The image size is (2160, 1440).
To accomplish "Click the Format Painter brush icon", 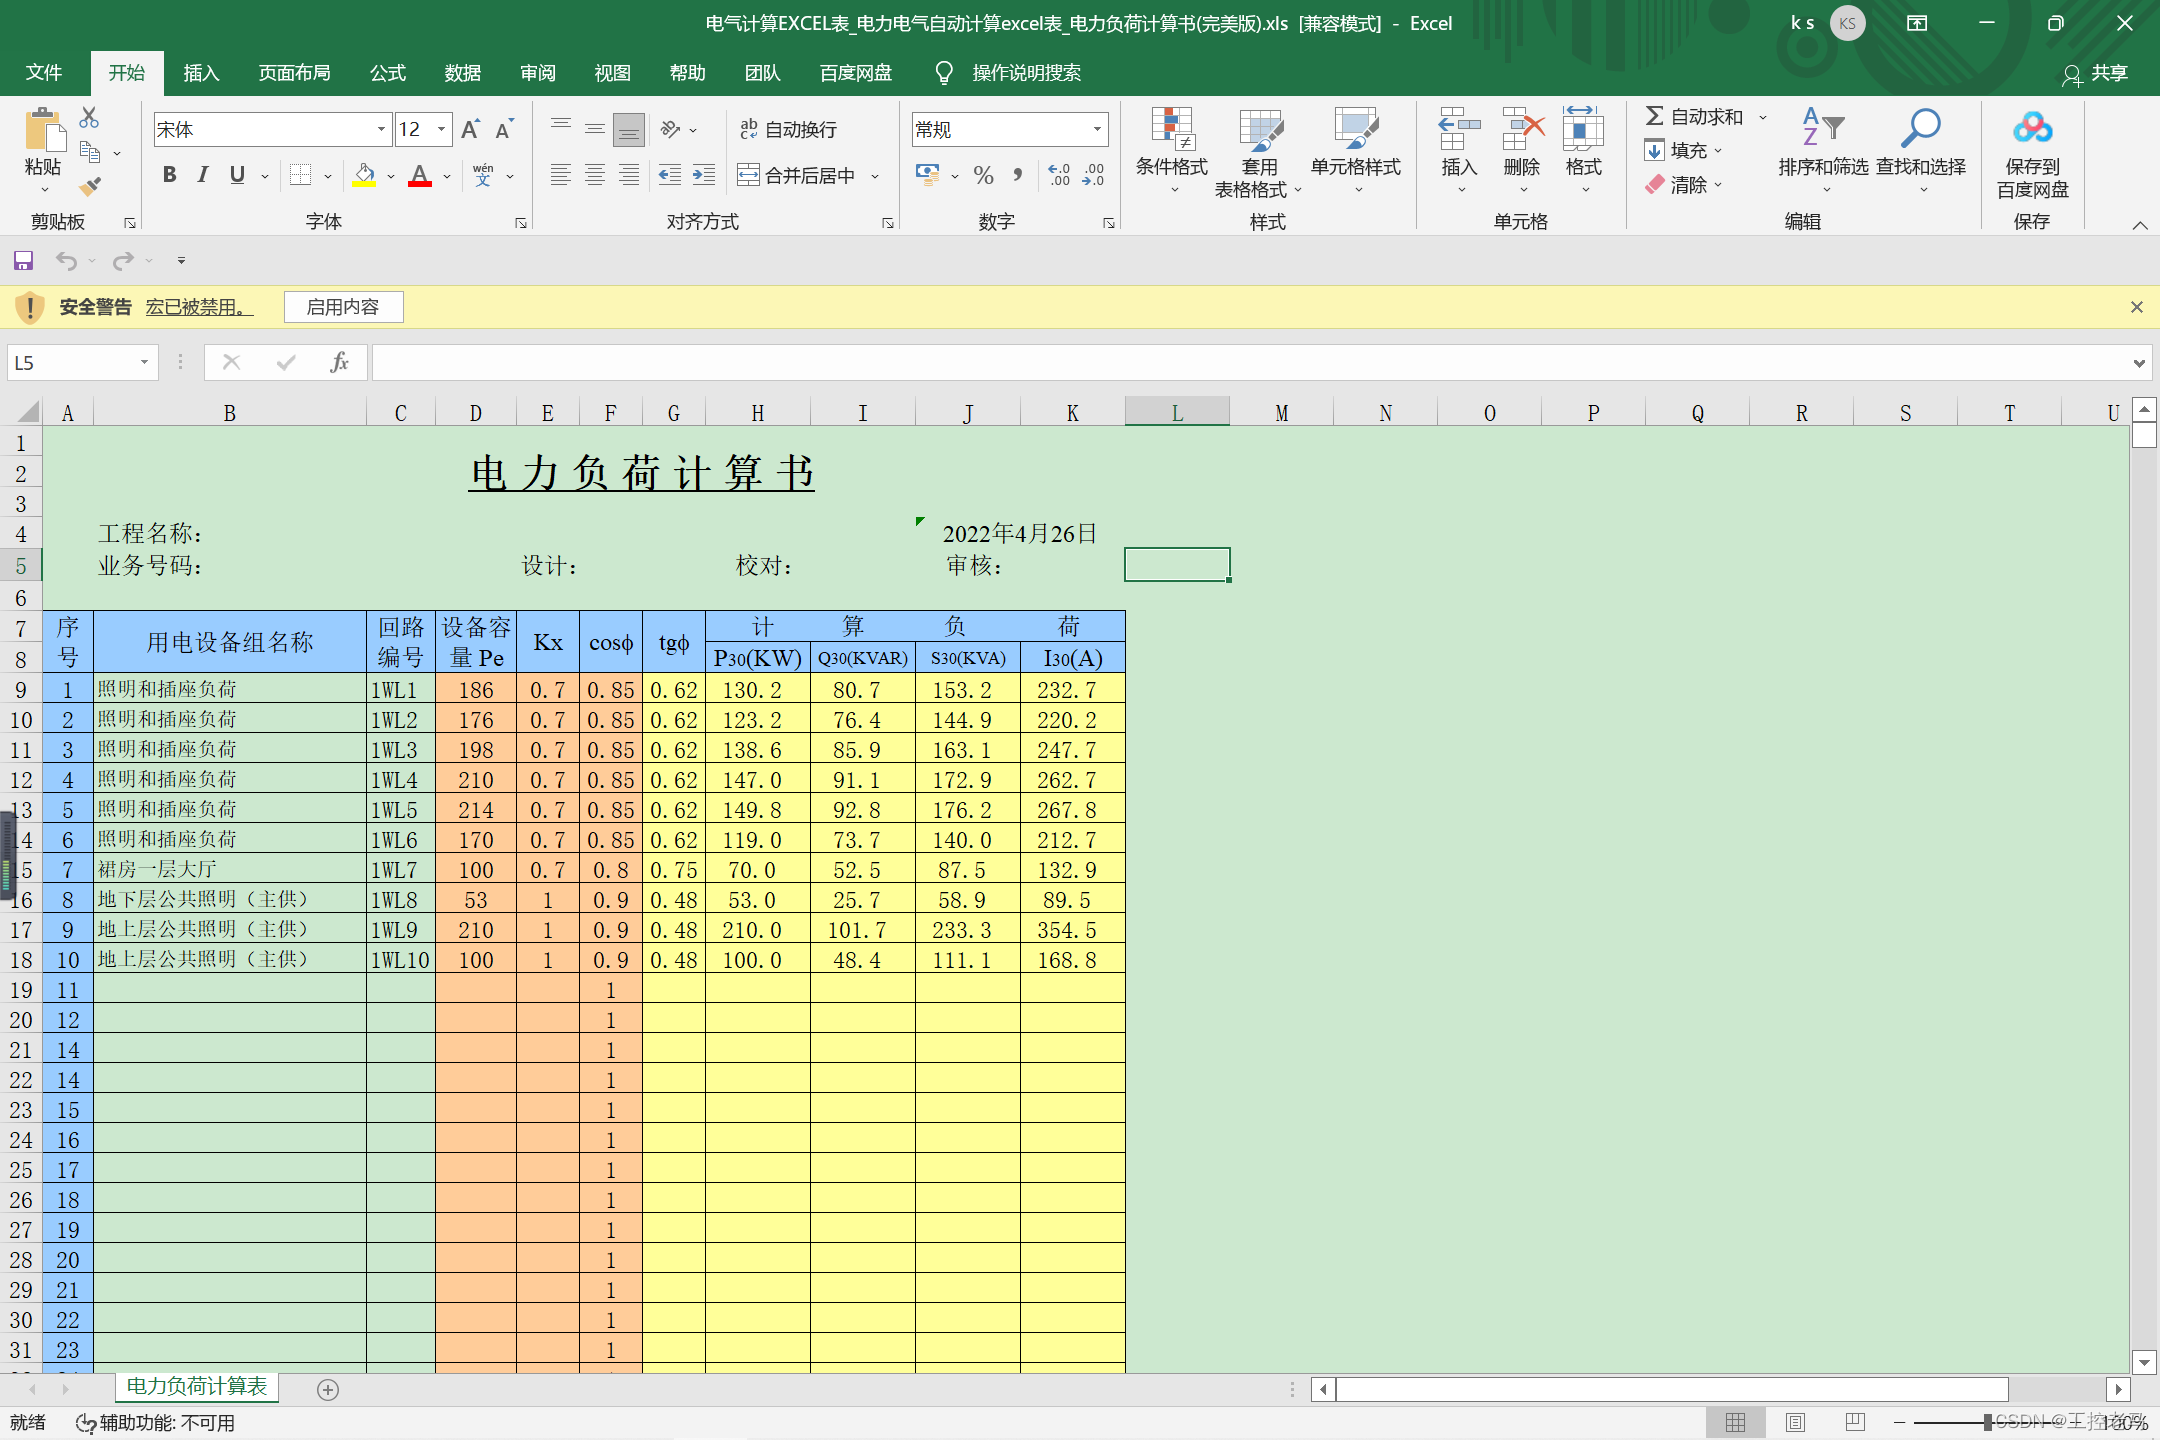I will tap(90, 186).
